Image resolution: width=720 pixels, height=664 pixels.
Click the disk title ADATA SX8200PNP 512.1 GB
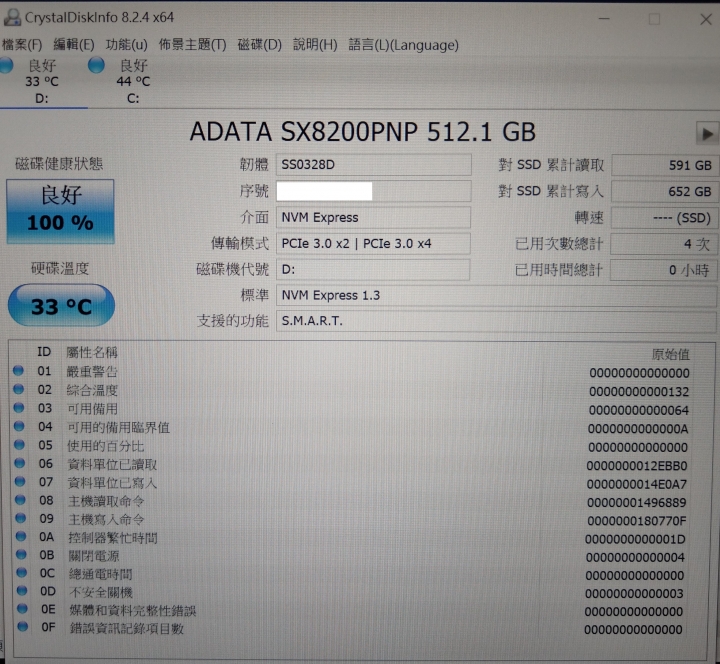(x=363, y=132)
